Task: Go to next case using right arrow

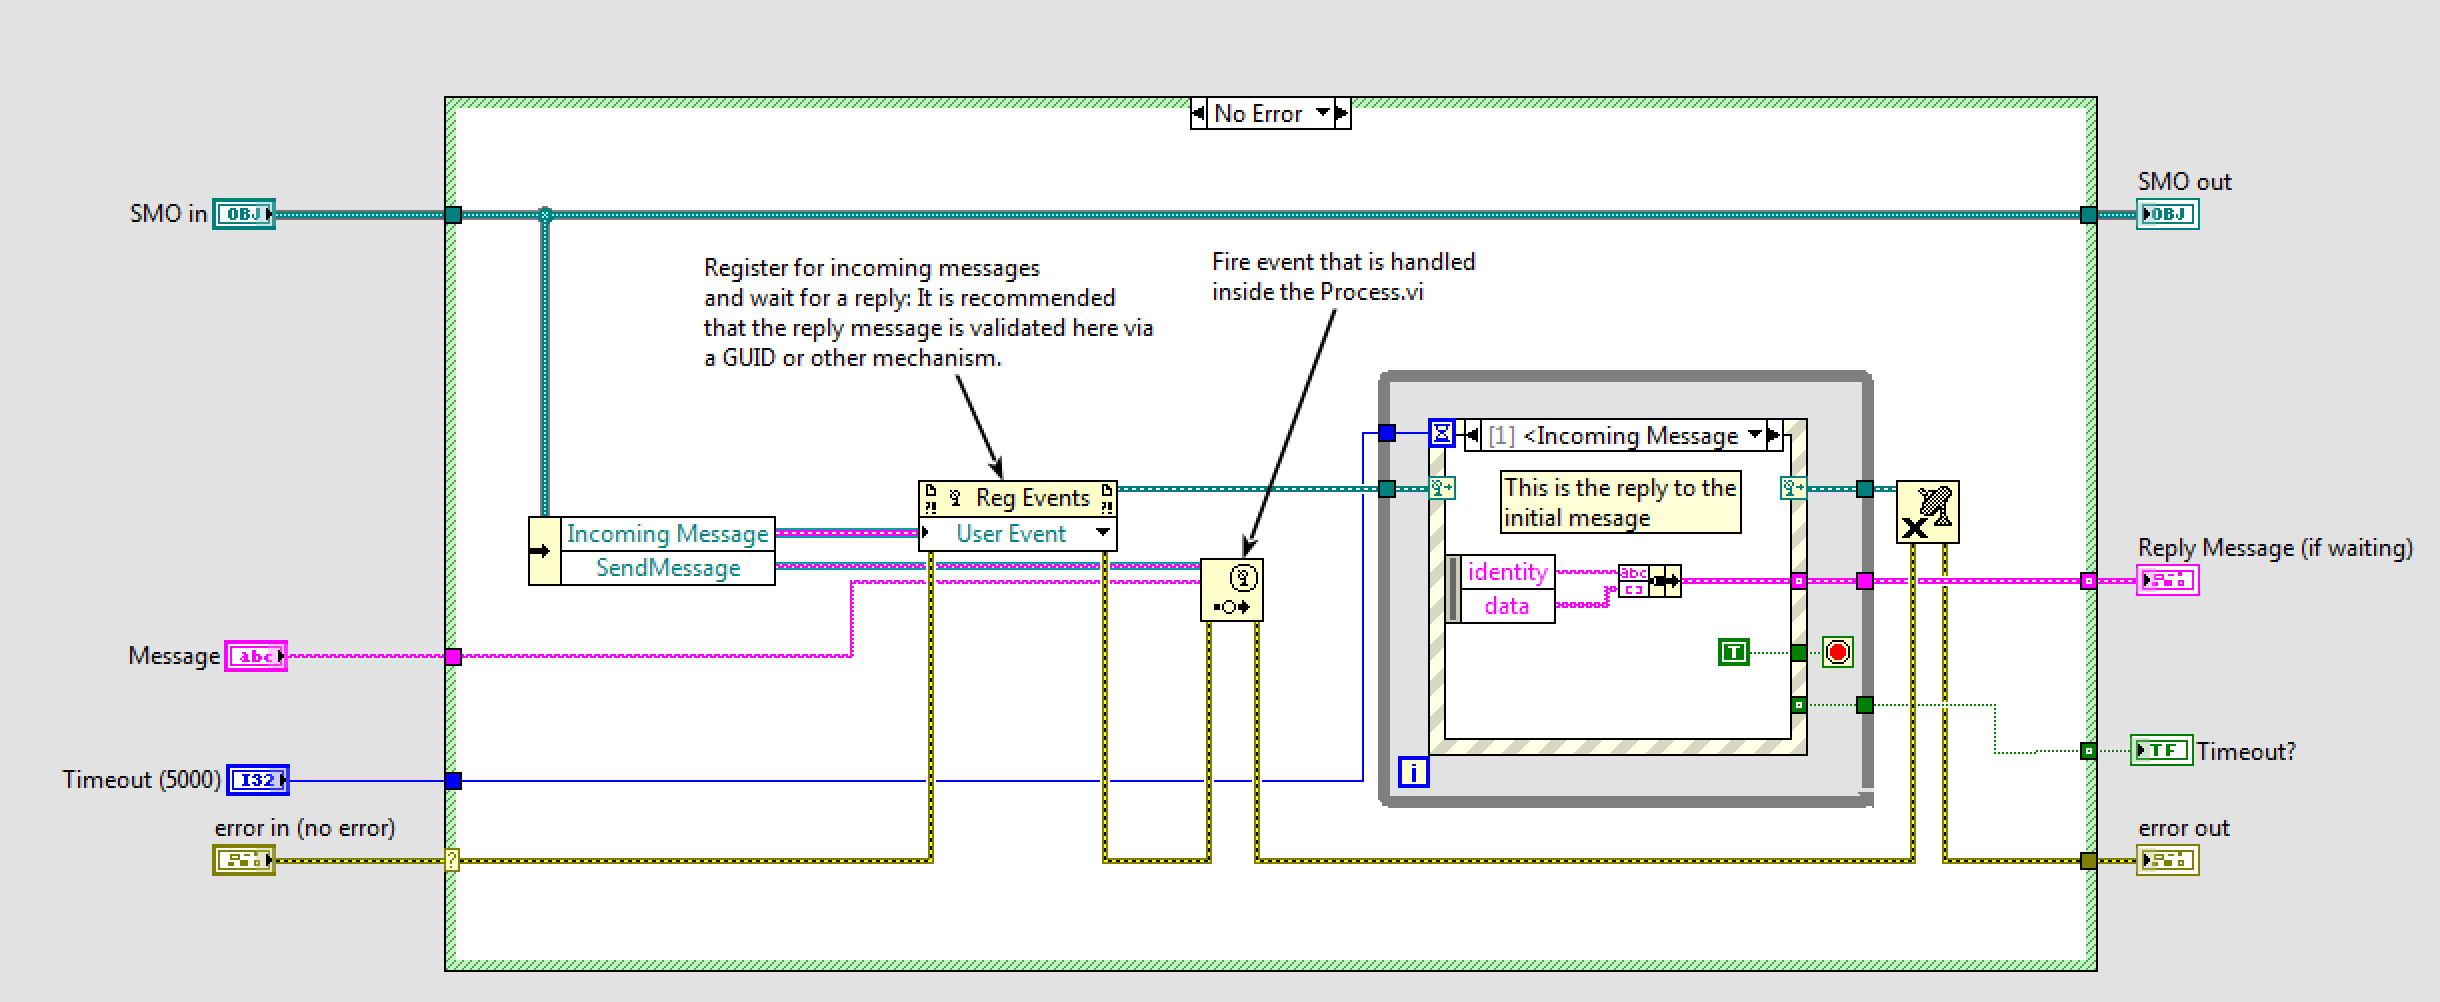Action: pos(1343,113)
